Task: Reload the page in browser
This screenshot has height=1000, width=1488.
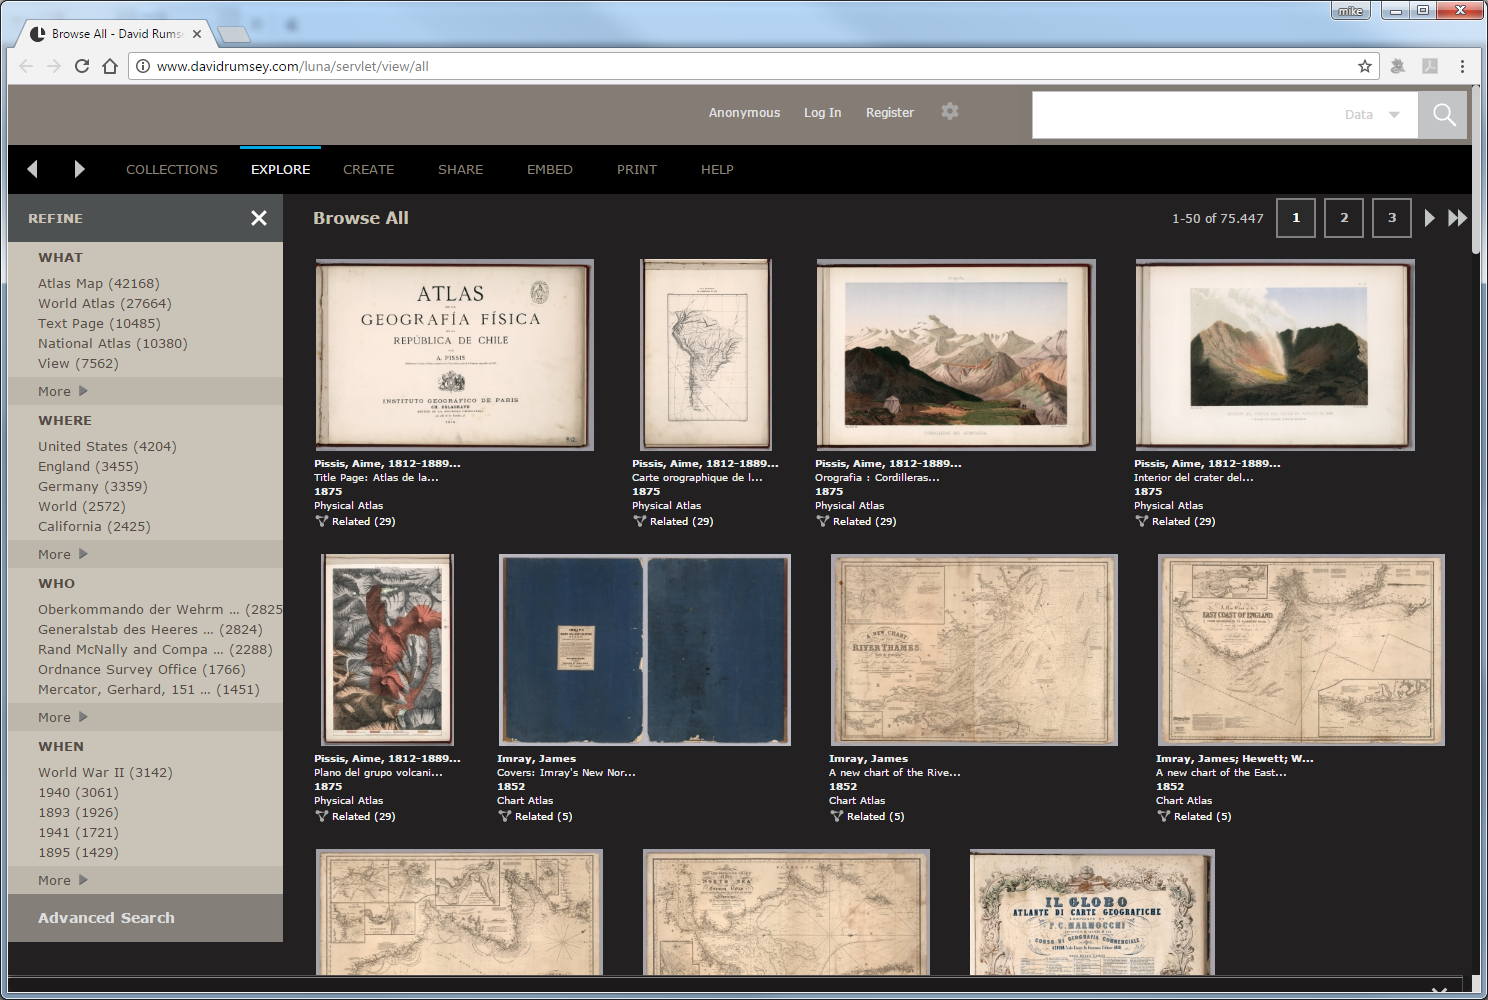Action: pos(82,66)
